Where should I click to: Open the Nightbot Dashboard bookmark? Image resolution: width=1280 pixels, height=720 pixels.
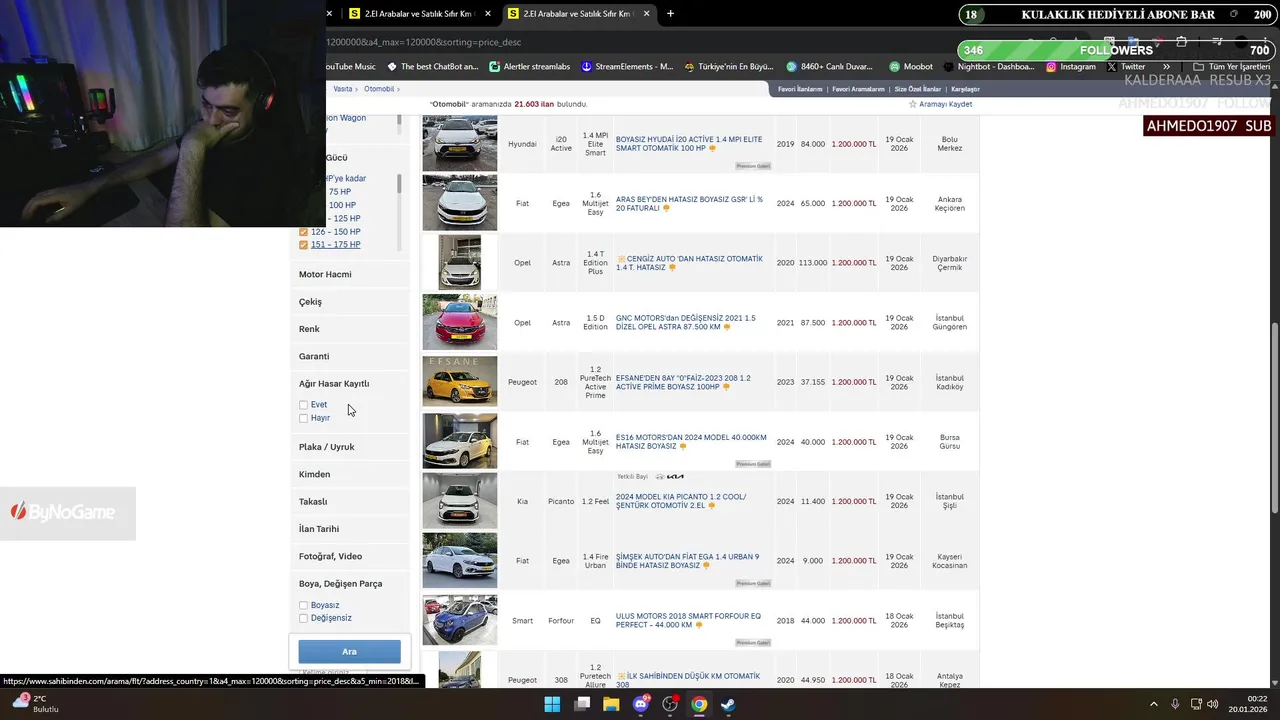point(988,66)
